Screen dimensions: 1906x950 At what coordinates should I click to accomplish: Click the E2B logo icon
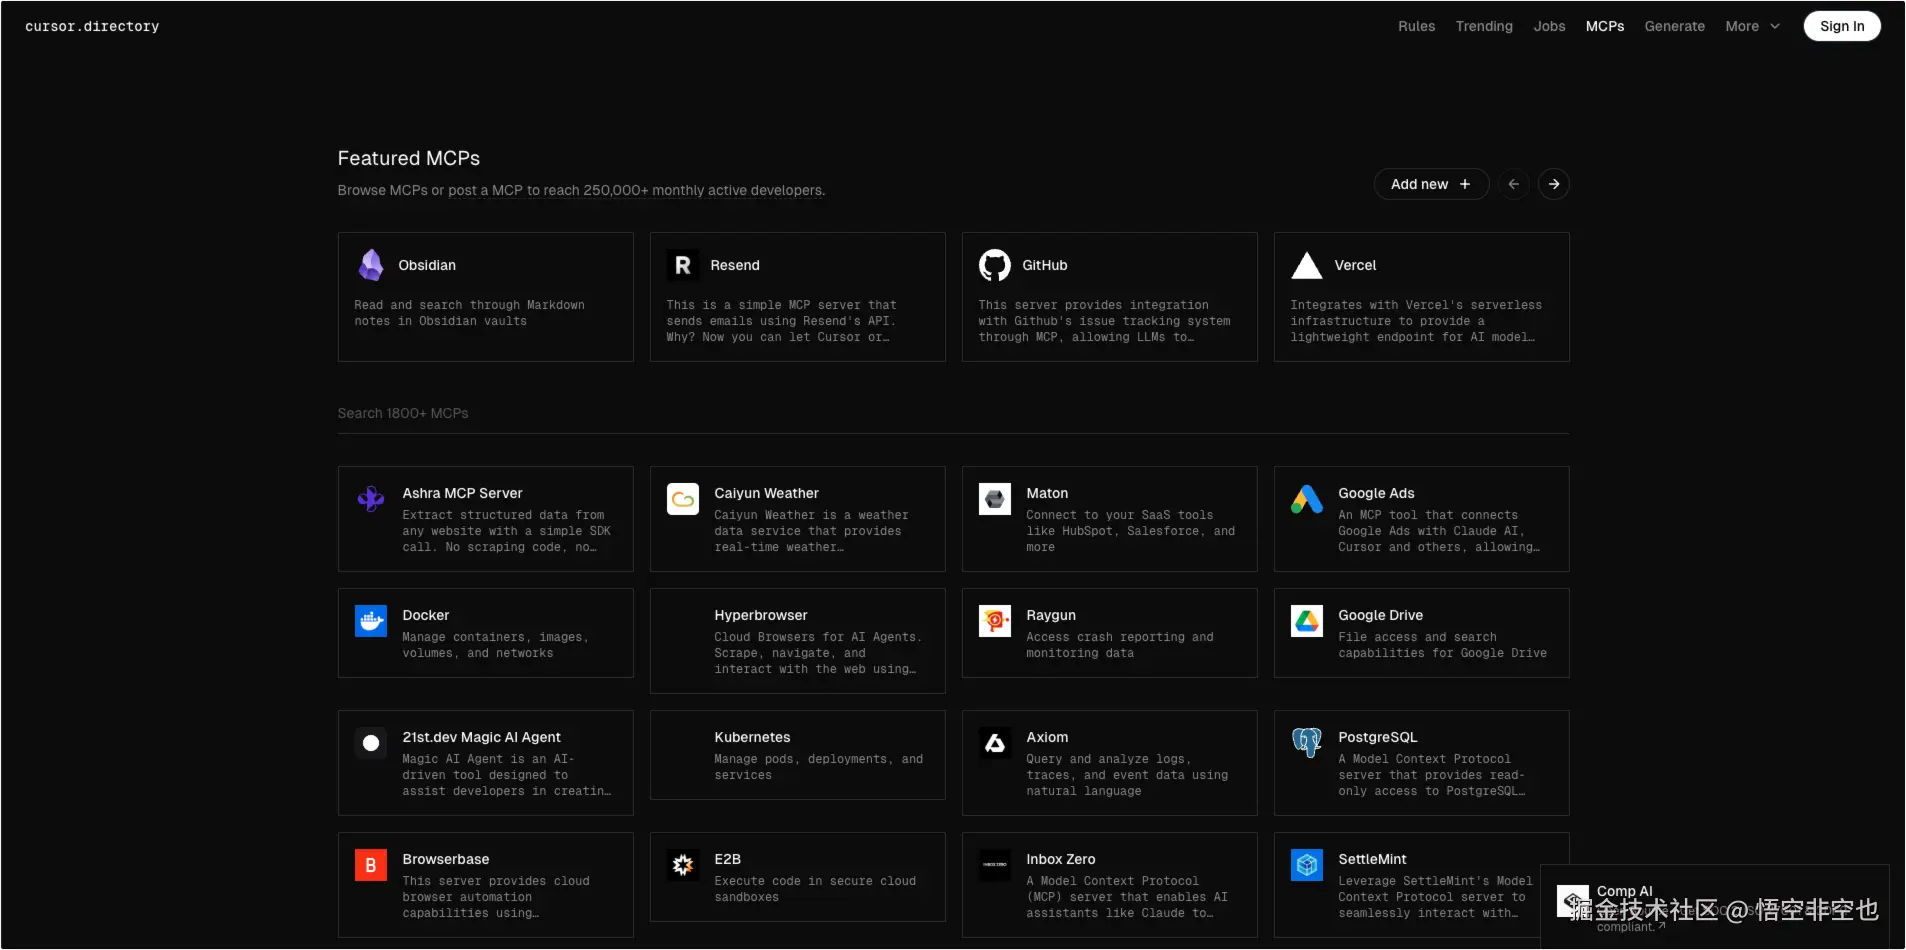coord(683,865)
